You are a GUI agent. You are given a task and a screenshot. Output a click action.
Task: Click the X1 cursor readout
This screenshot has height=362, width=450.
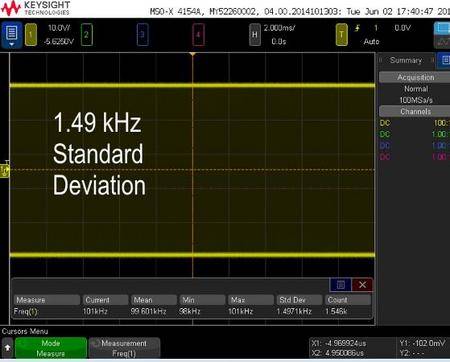click(x=339, y=343)
